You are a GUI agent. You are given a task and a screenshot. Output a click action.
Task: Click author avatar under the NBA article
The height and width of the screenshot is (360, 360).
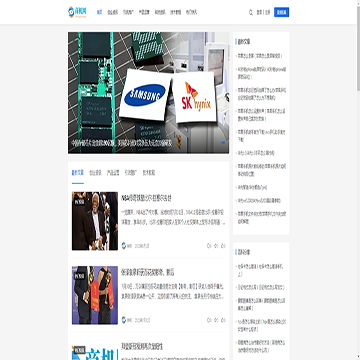point(124,246)
